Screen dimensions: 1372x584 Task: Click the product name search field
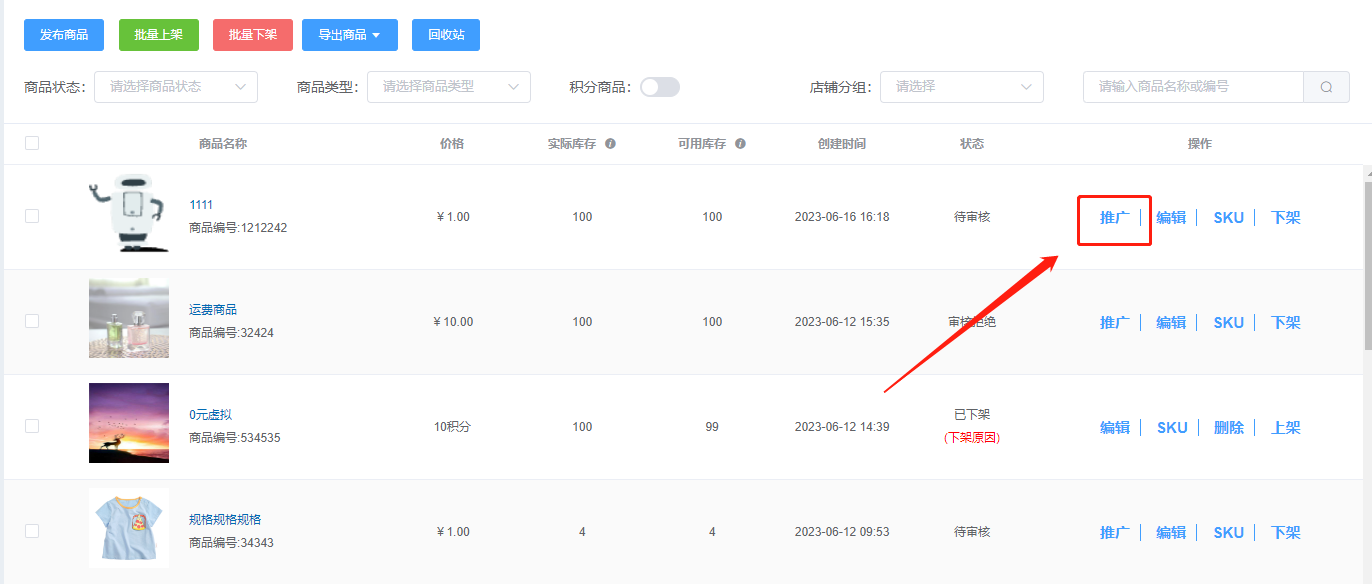[1193, 87]
